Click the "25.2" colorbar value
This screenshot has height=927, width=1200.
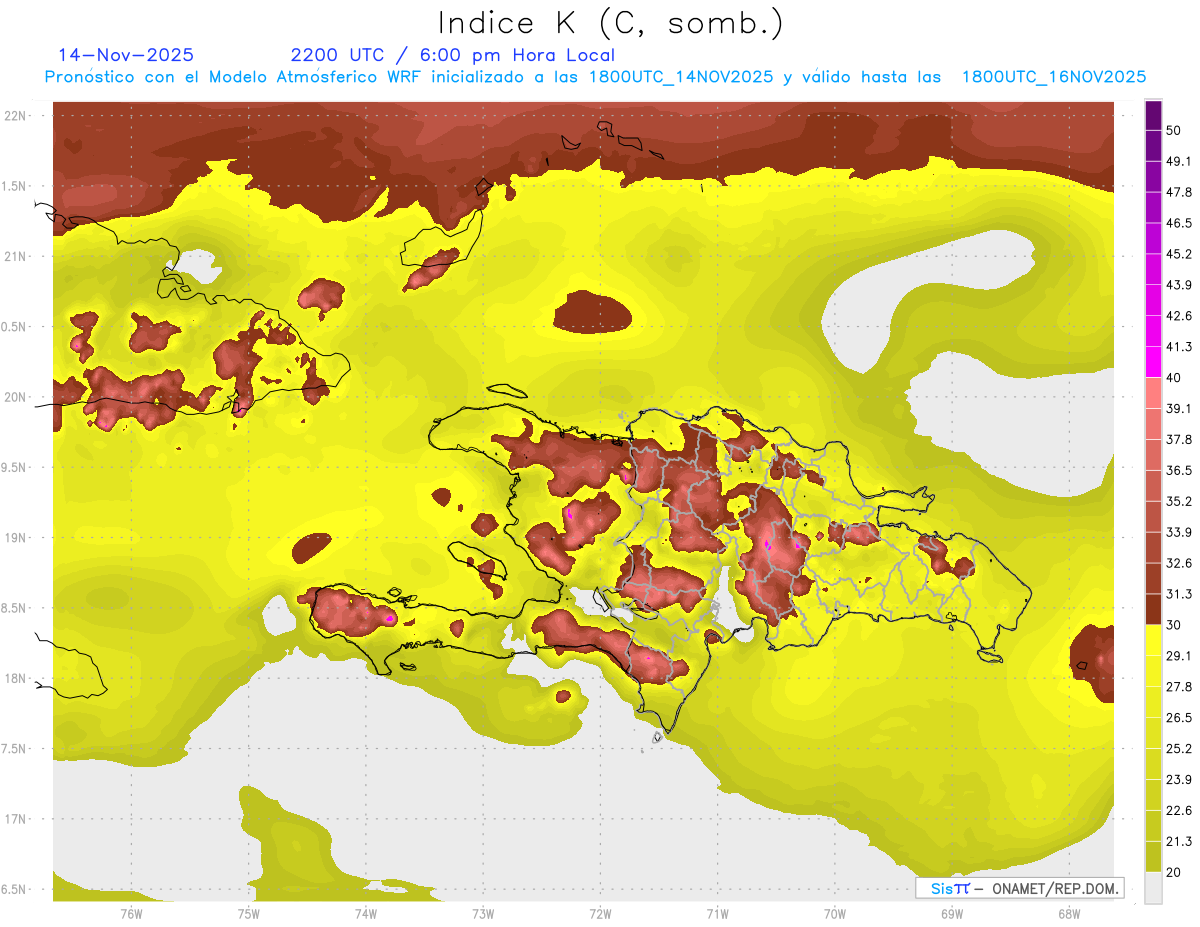[x=1179, y=748]
